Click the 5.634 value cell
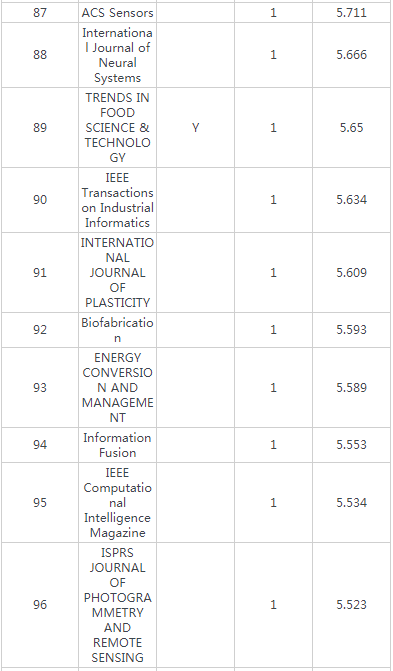The image size is (393, 671). tap(351, 200)
